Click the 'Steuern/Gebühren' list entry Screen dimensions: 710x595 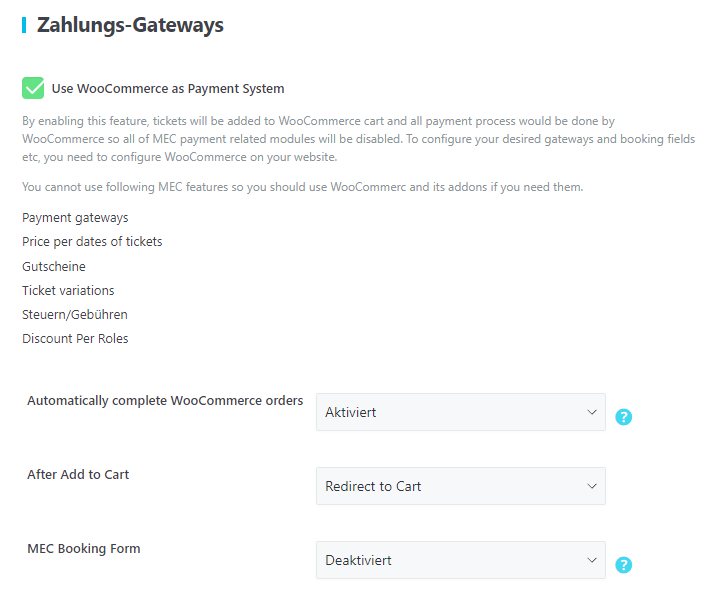(75, 314)
